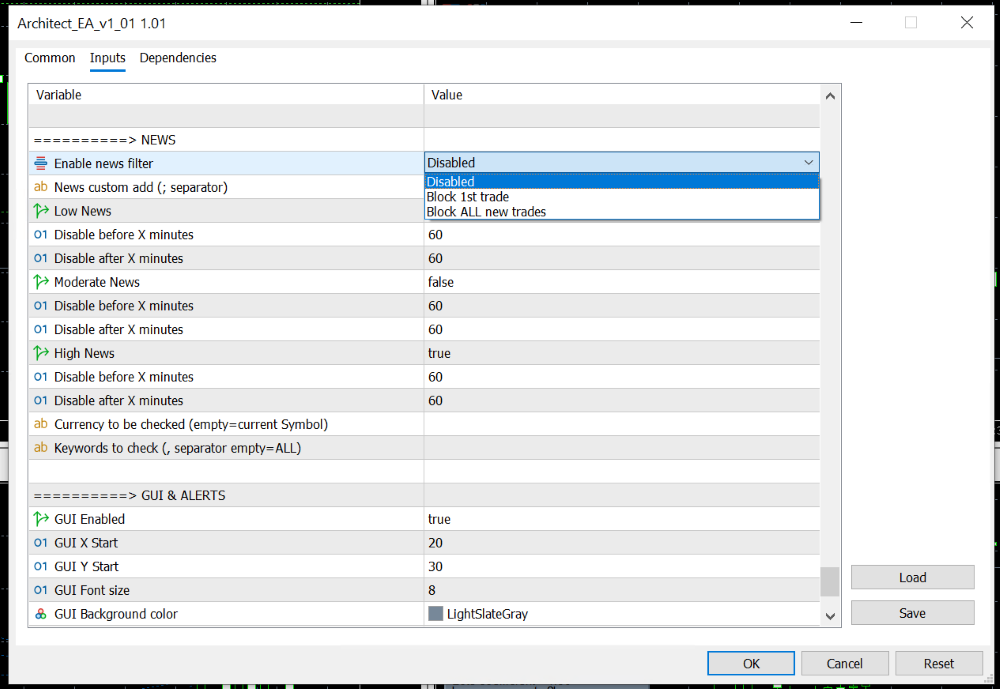Open the Dependencies tab
The height and width of the screenshot is (689, 1000).
(178, 58)
